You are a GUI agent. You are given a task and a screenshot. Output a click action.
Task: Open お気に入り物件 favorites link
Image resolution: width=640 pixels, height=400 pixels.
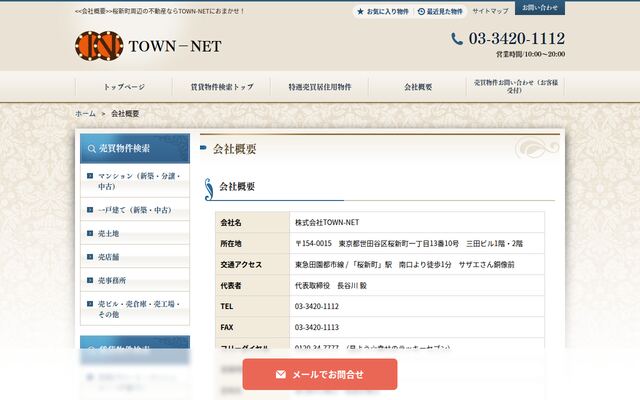click(383, 11)
